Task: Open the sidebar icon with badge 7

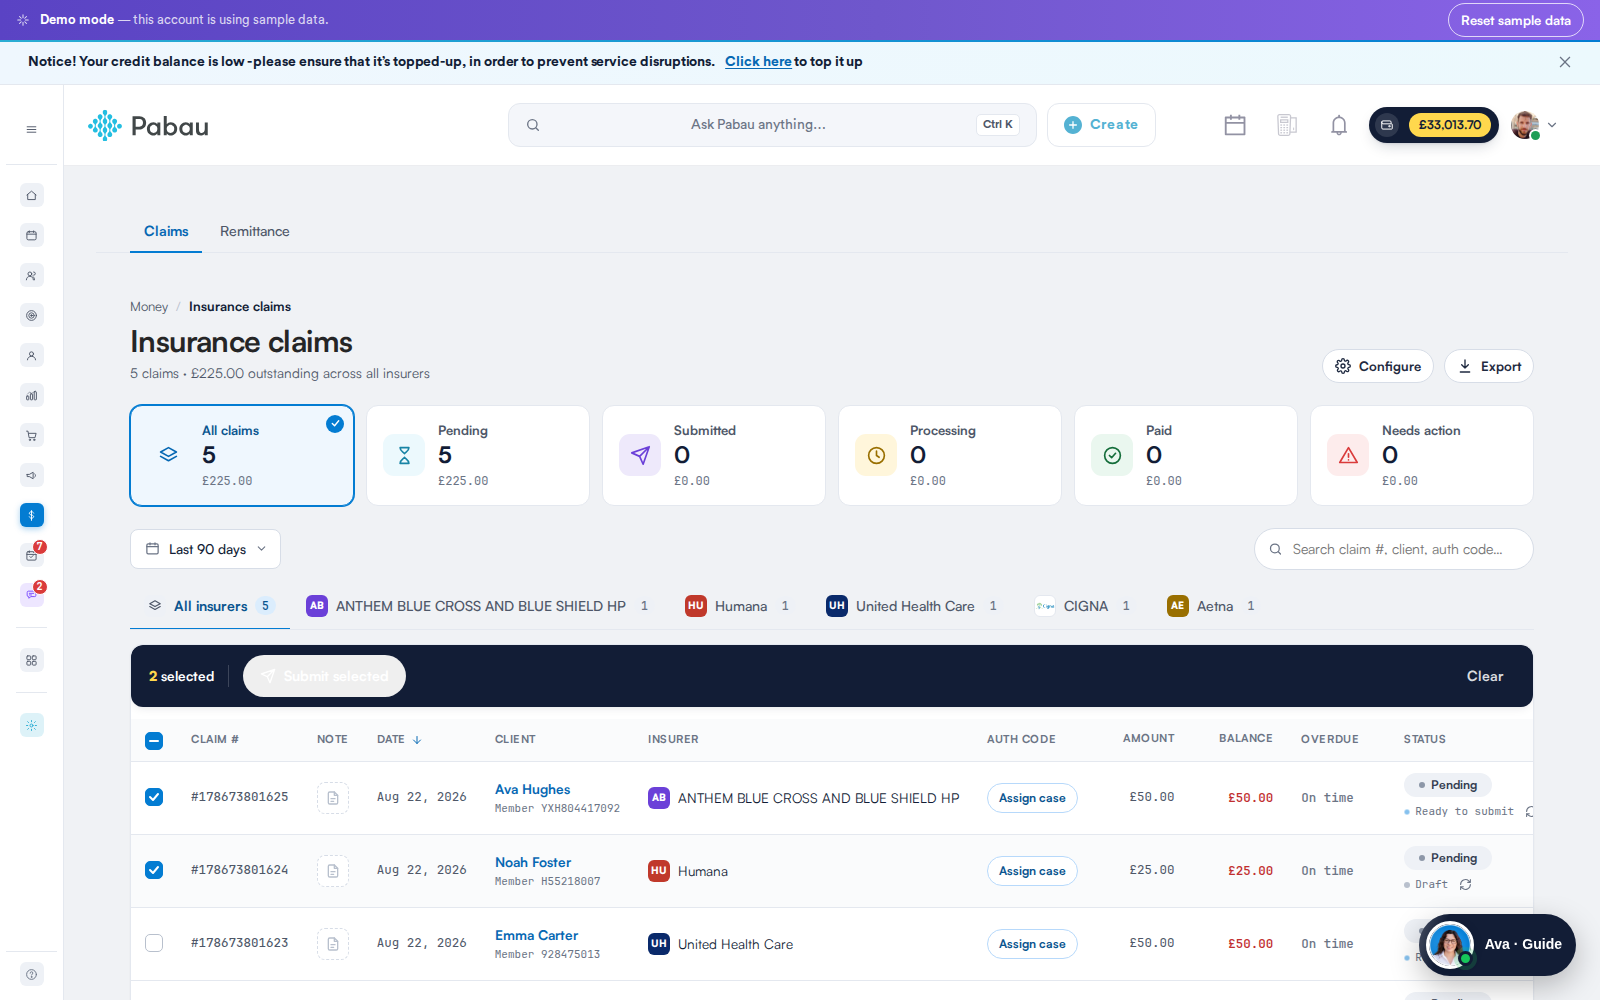Action: tap(31, 555)
